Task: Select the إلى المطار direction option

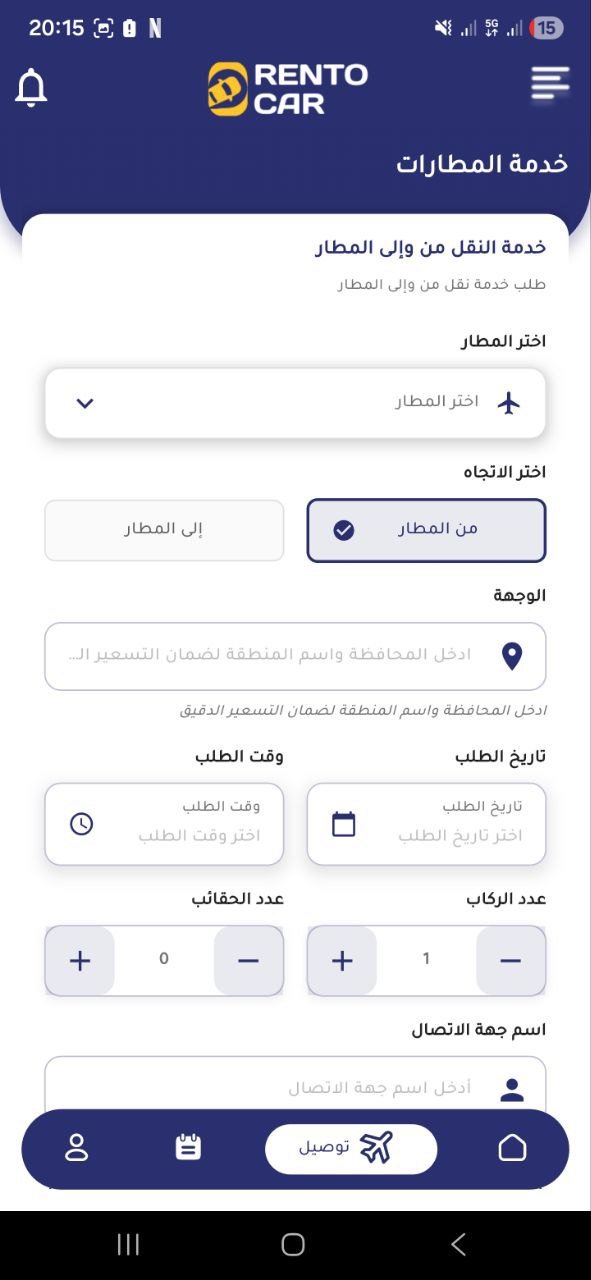Action: click(163, 530)
